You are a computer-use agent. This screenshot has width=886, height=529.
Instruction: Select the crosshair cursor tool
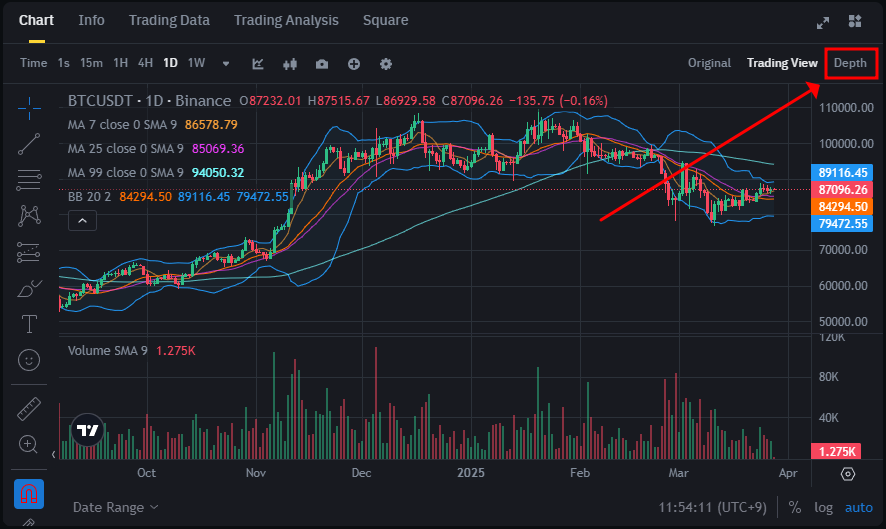coord(29,105)
